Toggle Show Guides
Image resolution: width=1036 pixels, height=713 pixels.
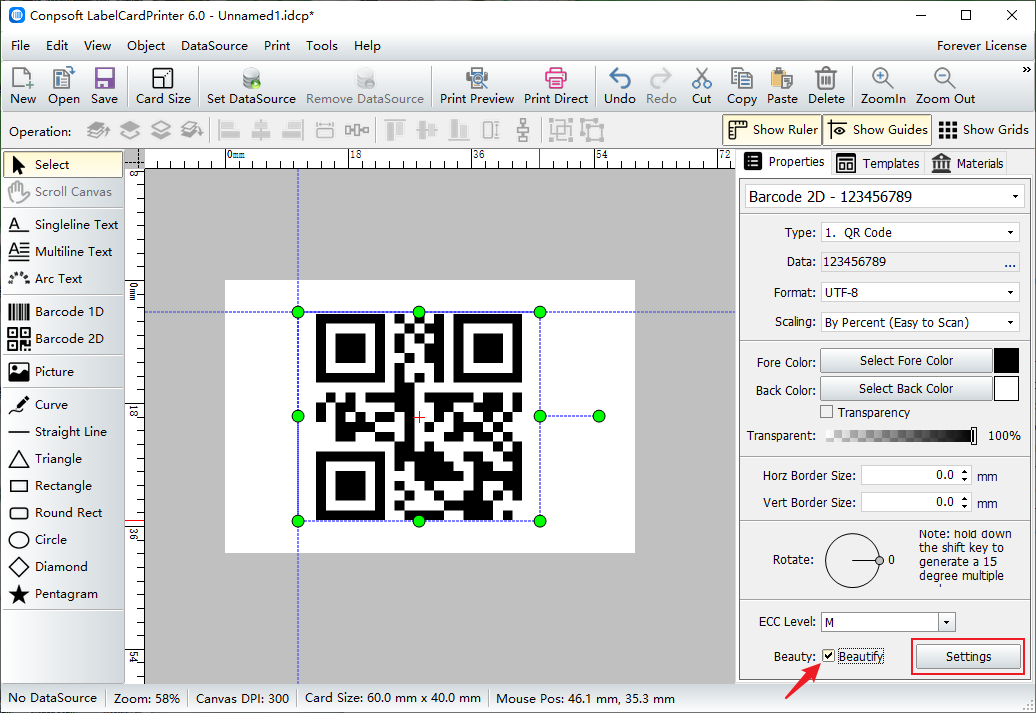pos(877,130)
